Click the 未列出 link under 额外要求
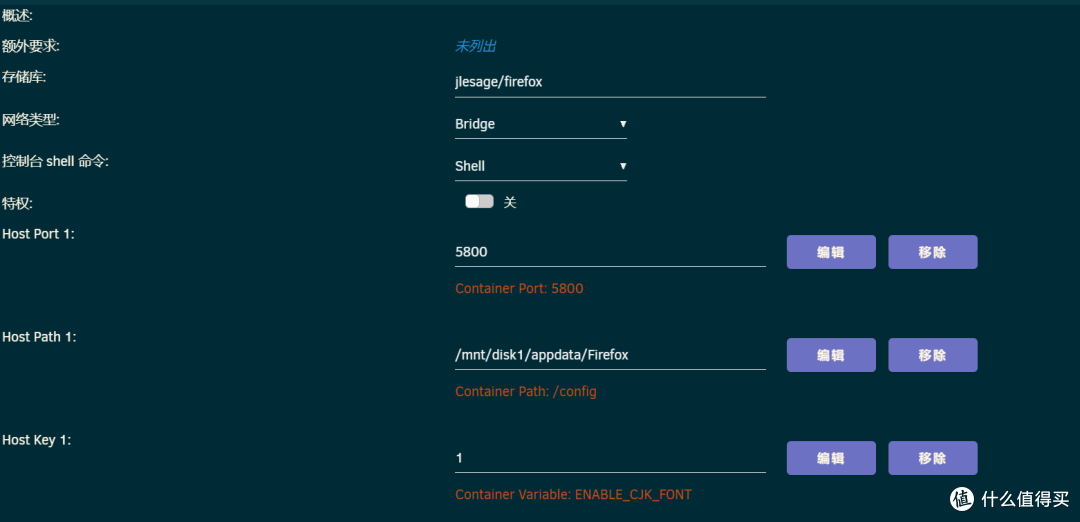 pos(476,46)
